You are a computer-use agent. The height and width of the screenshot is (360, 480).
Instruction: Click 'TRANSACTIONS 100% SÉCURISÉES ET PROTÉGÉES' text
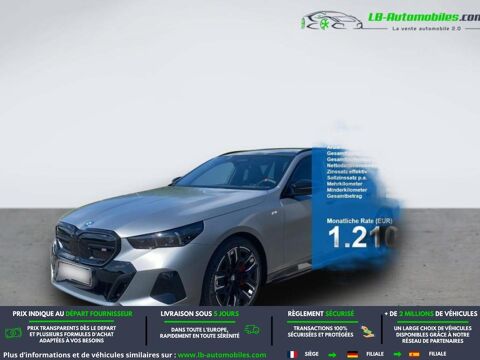coord(320,331)
